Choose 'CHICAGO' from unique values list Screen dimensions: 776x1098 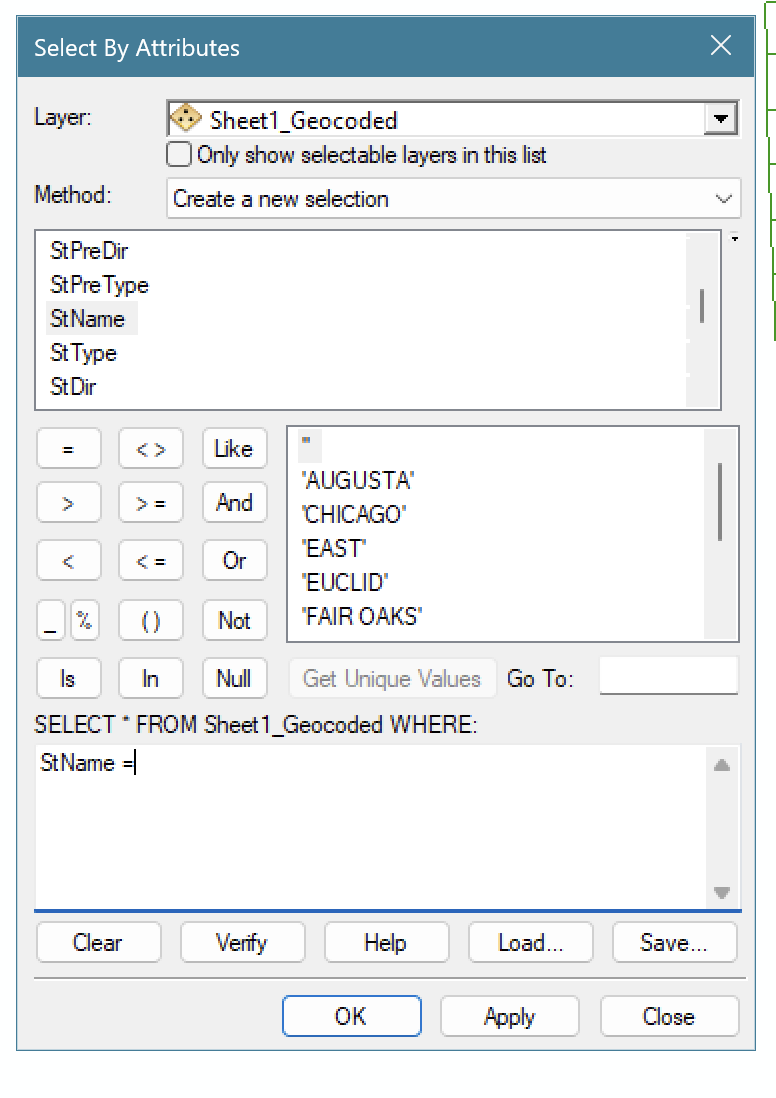[354, 515]
